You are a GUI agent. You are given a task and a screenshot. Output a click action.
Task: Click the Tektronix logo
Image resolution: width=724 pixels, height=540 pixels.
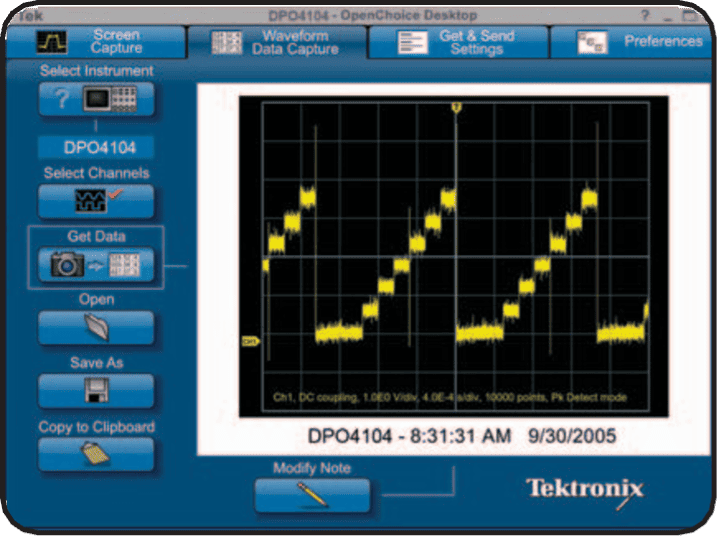coord(585,489)
